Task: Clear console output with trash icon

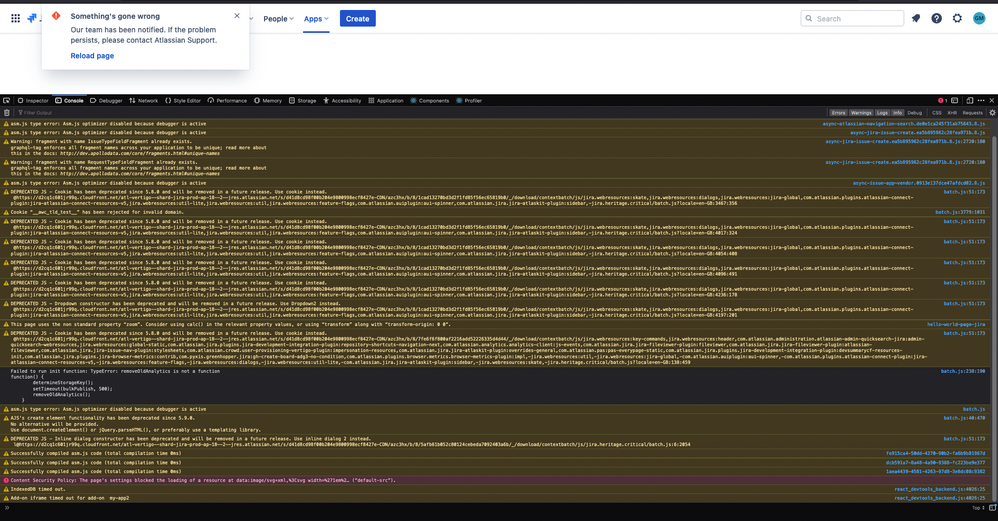Action: (x=7, y=113)
